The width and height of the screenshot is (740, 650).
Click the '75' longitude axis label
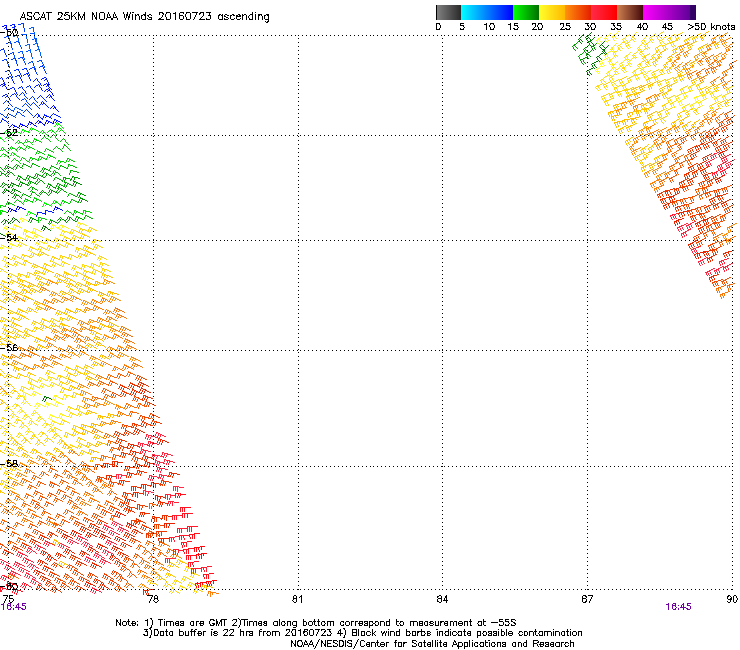[8, 599]
